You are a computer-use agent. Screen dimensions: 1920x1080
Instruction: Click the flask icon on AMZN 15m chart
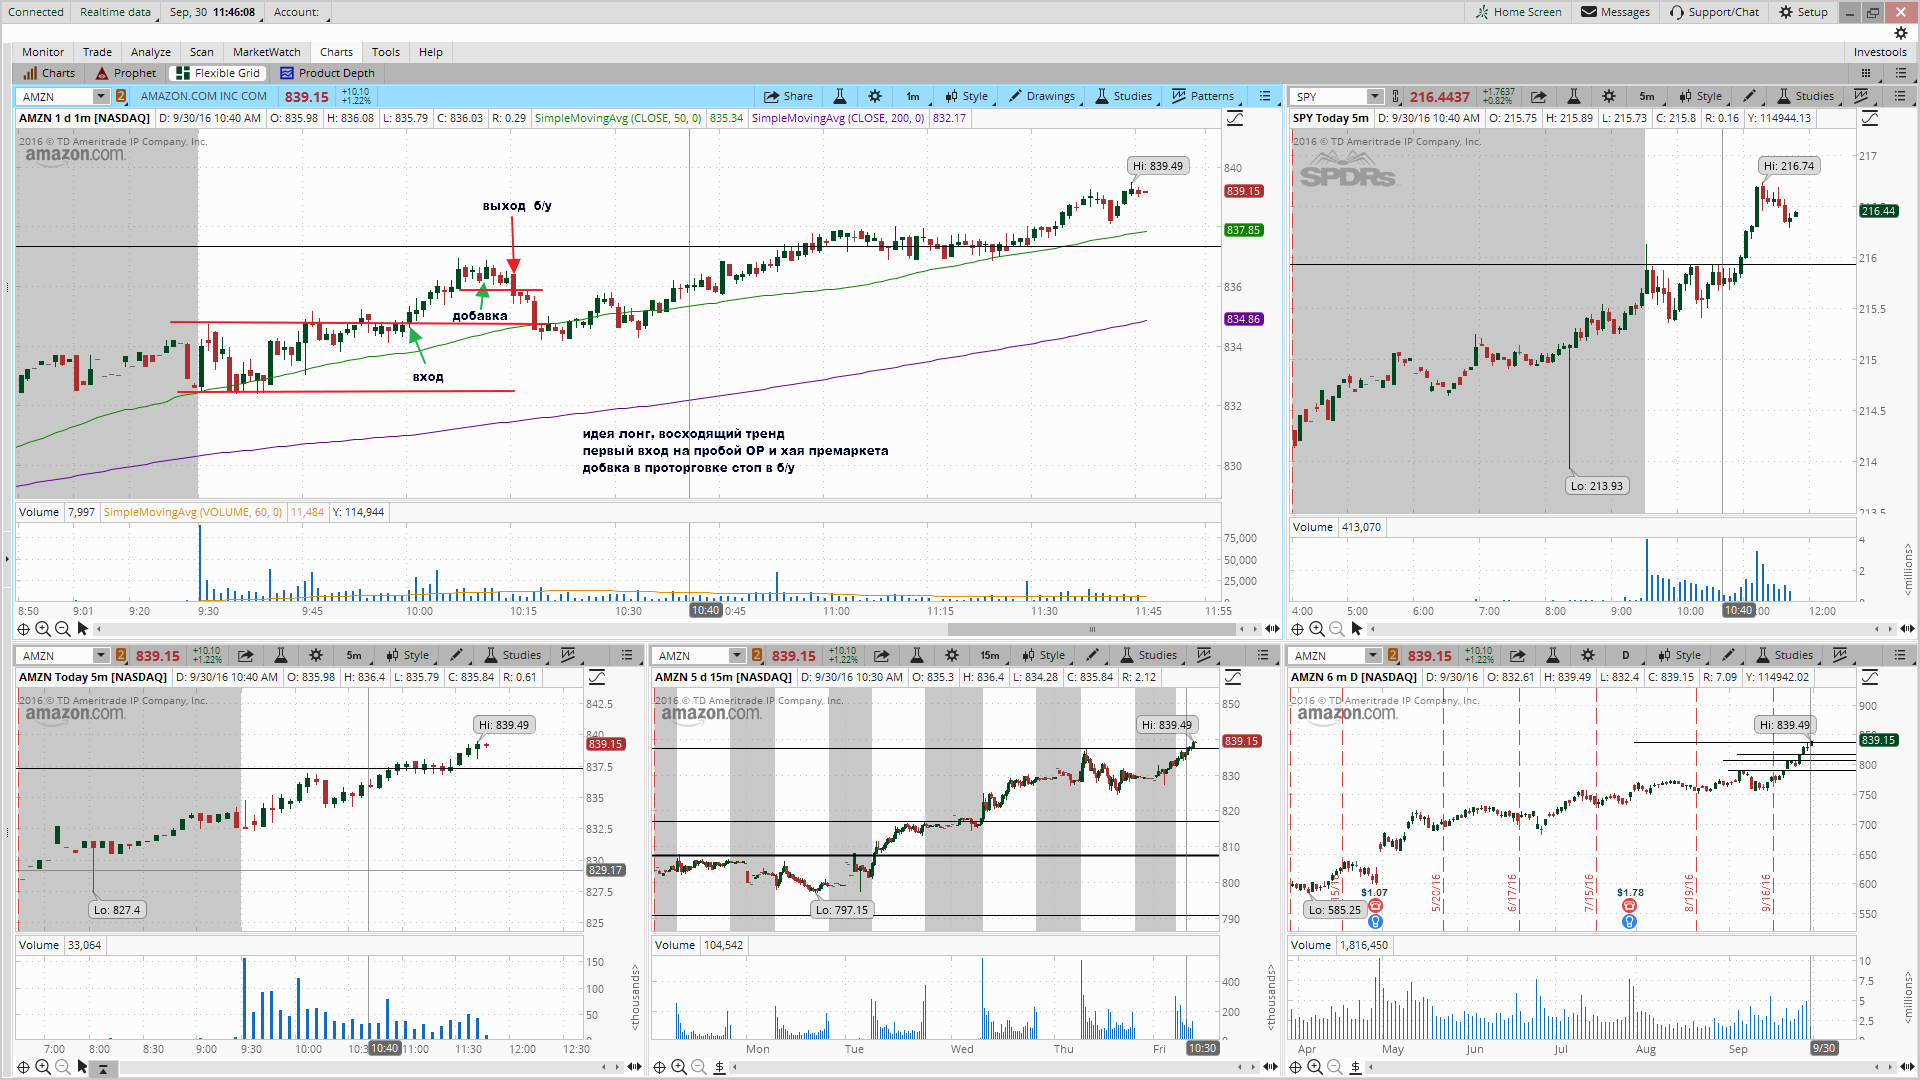click(917, 655)
